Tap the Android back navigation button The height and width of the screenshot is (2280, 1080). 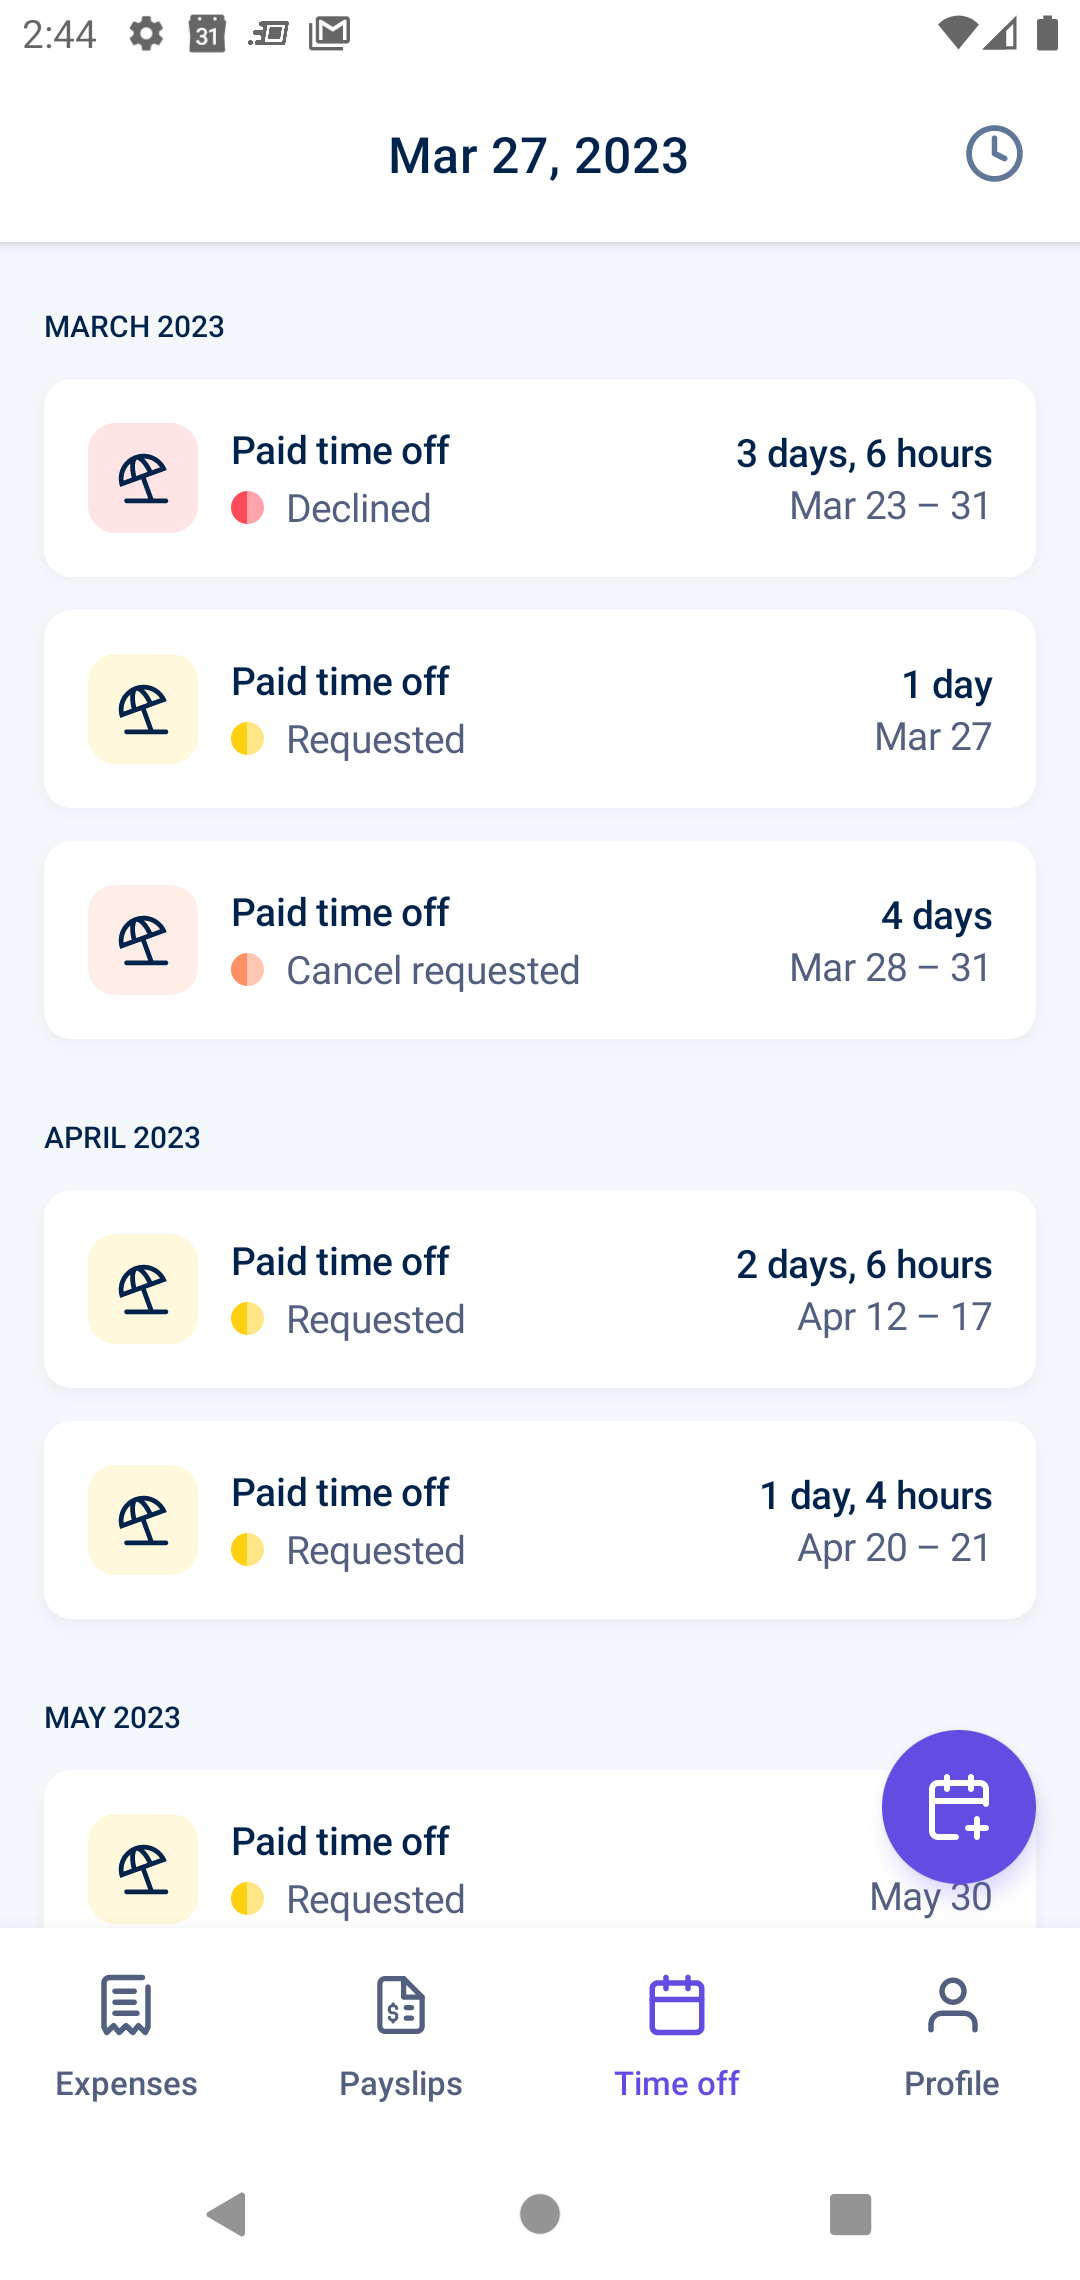click(227, 2214)
